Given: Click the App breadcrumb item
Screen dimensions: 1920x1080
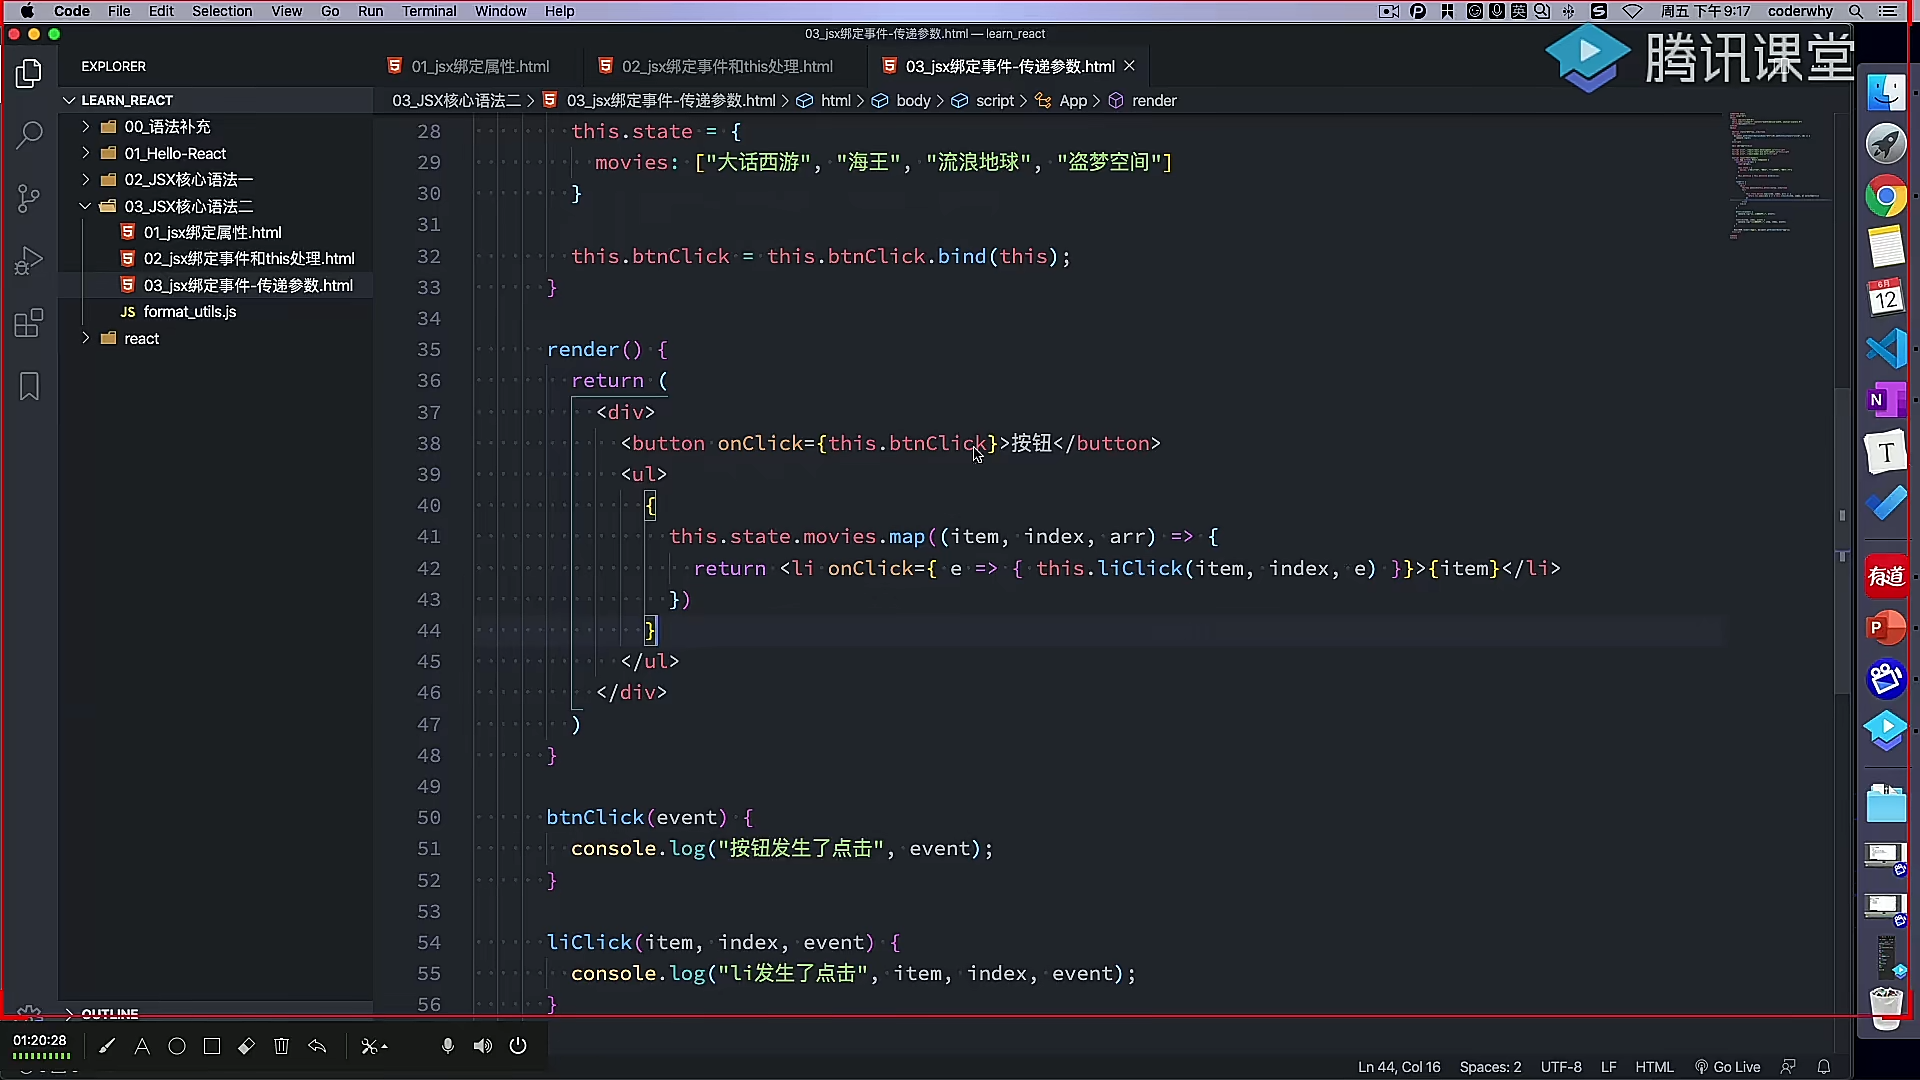Looking at the screenshot, I should pos(1072,101).
